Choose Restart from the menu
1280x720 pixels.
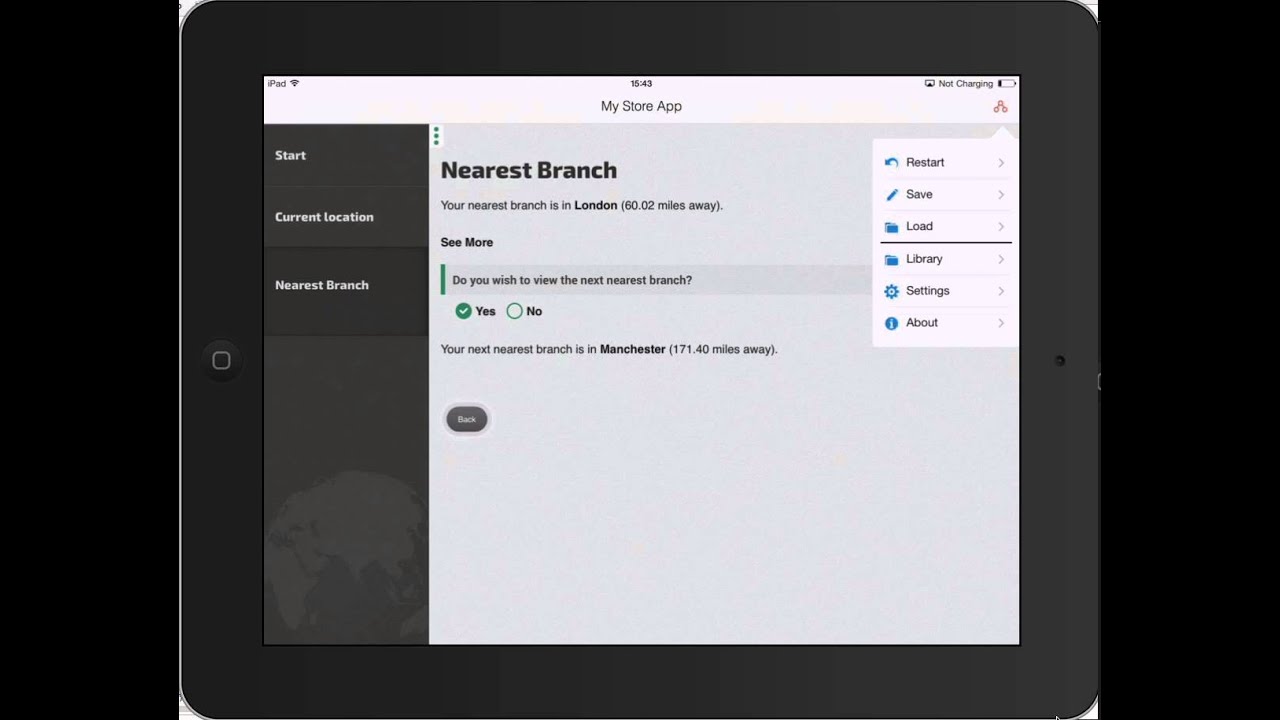(946, 162)
